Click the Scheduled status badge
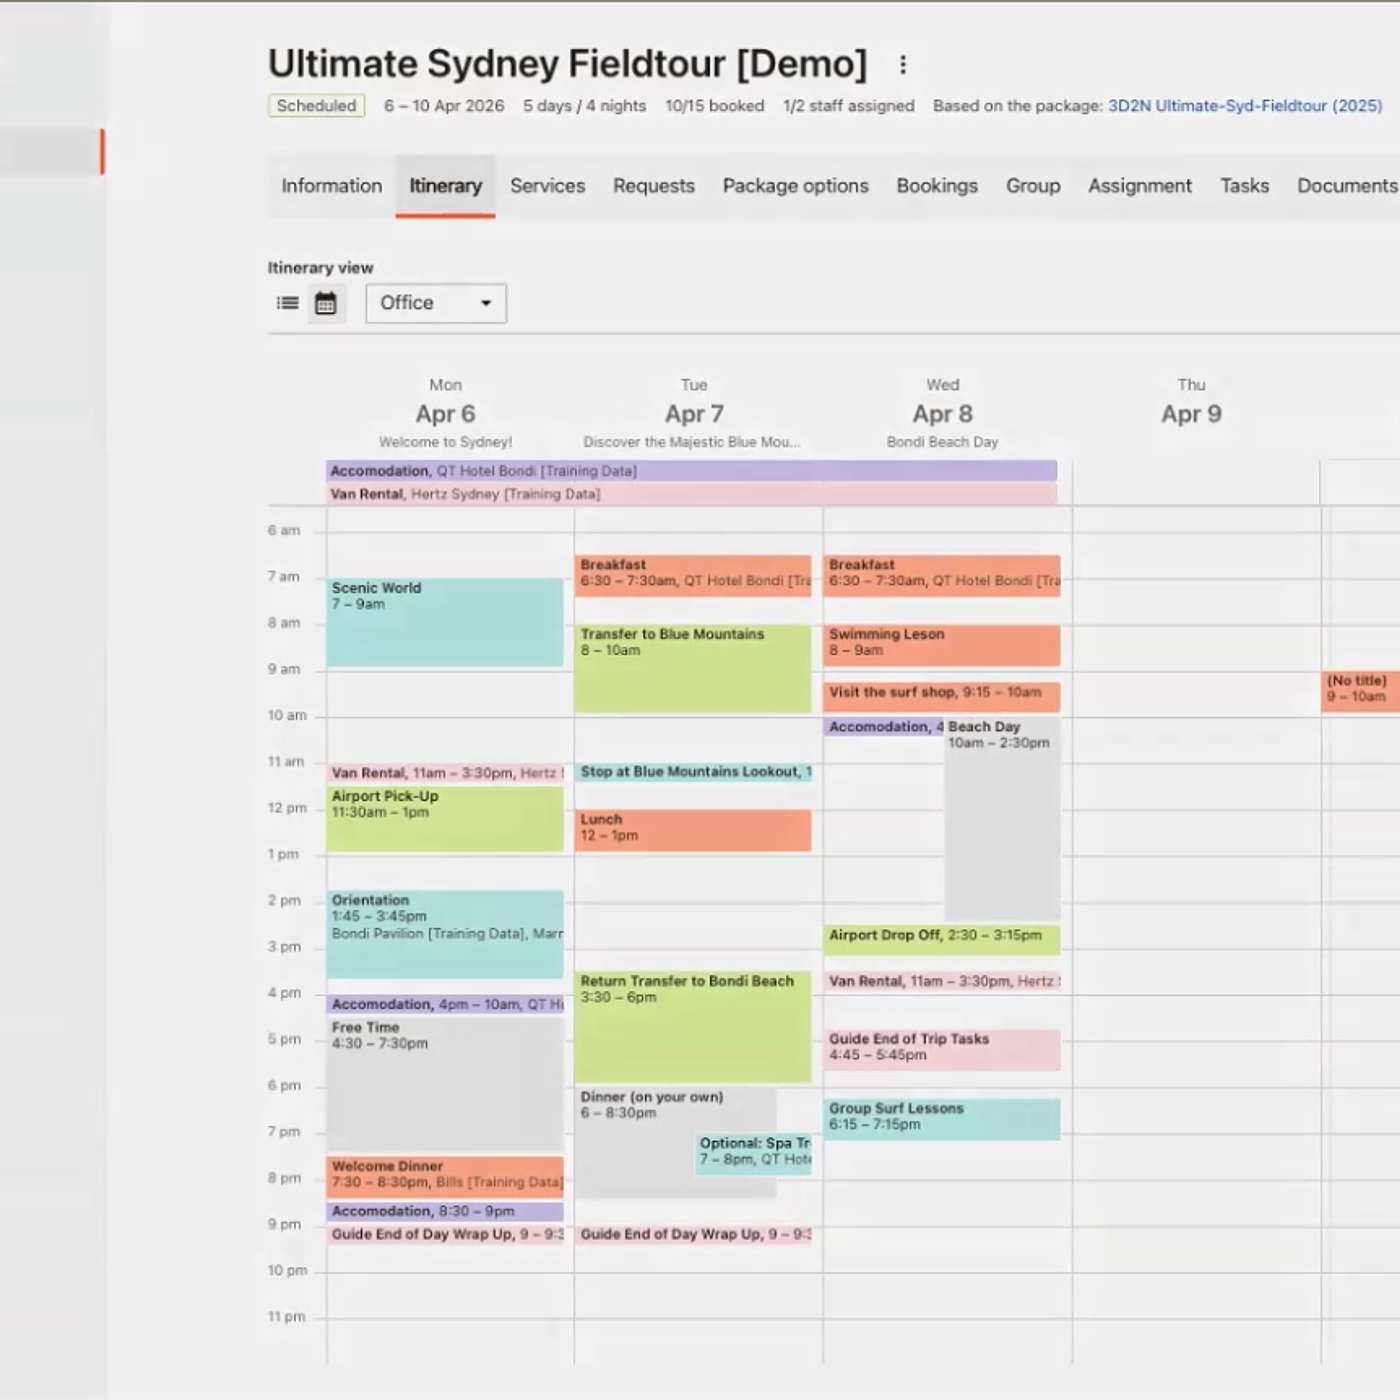This screenshot has width=1400, height=1400. (316, 106)
